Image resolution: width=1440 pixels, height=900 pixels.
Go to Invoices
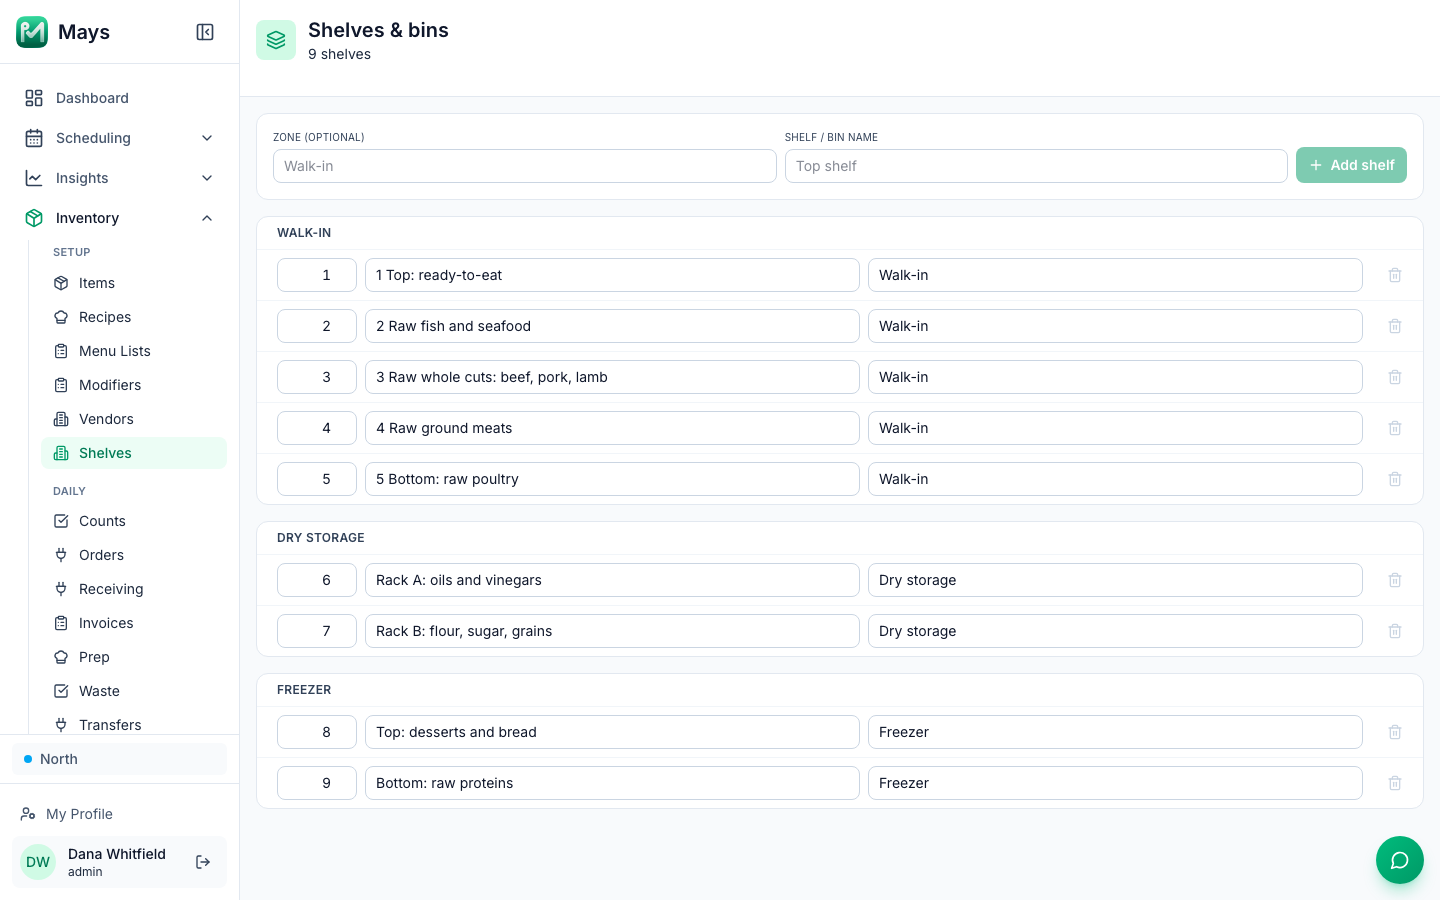[x=134, y=623]
